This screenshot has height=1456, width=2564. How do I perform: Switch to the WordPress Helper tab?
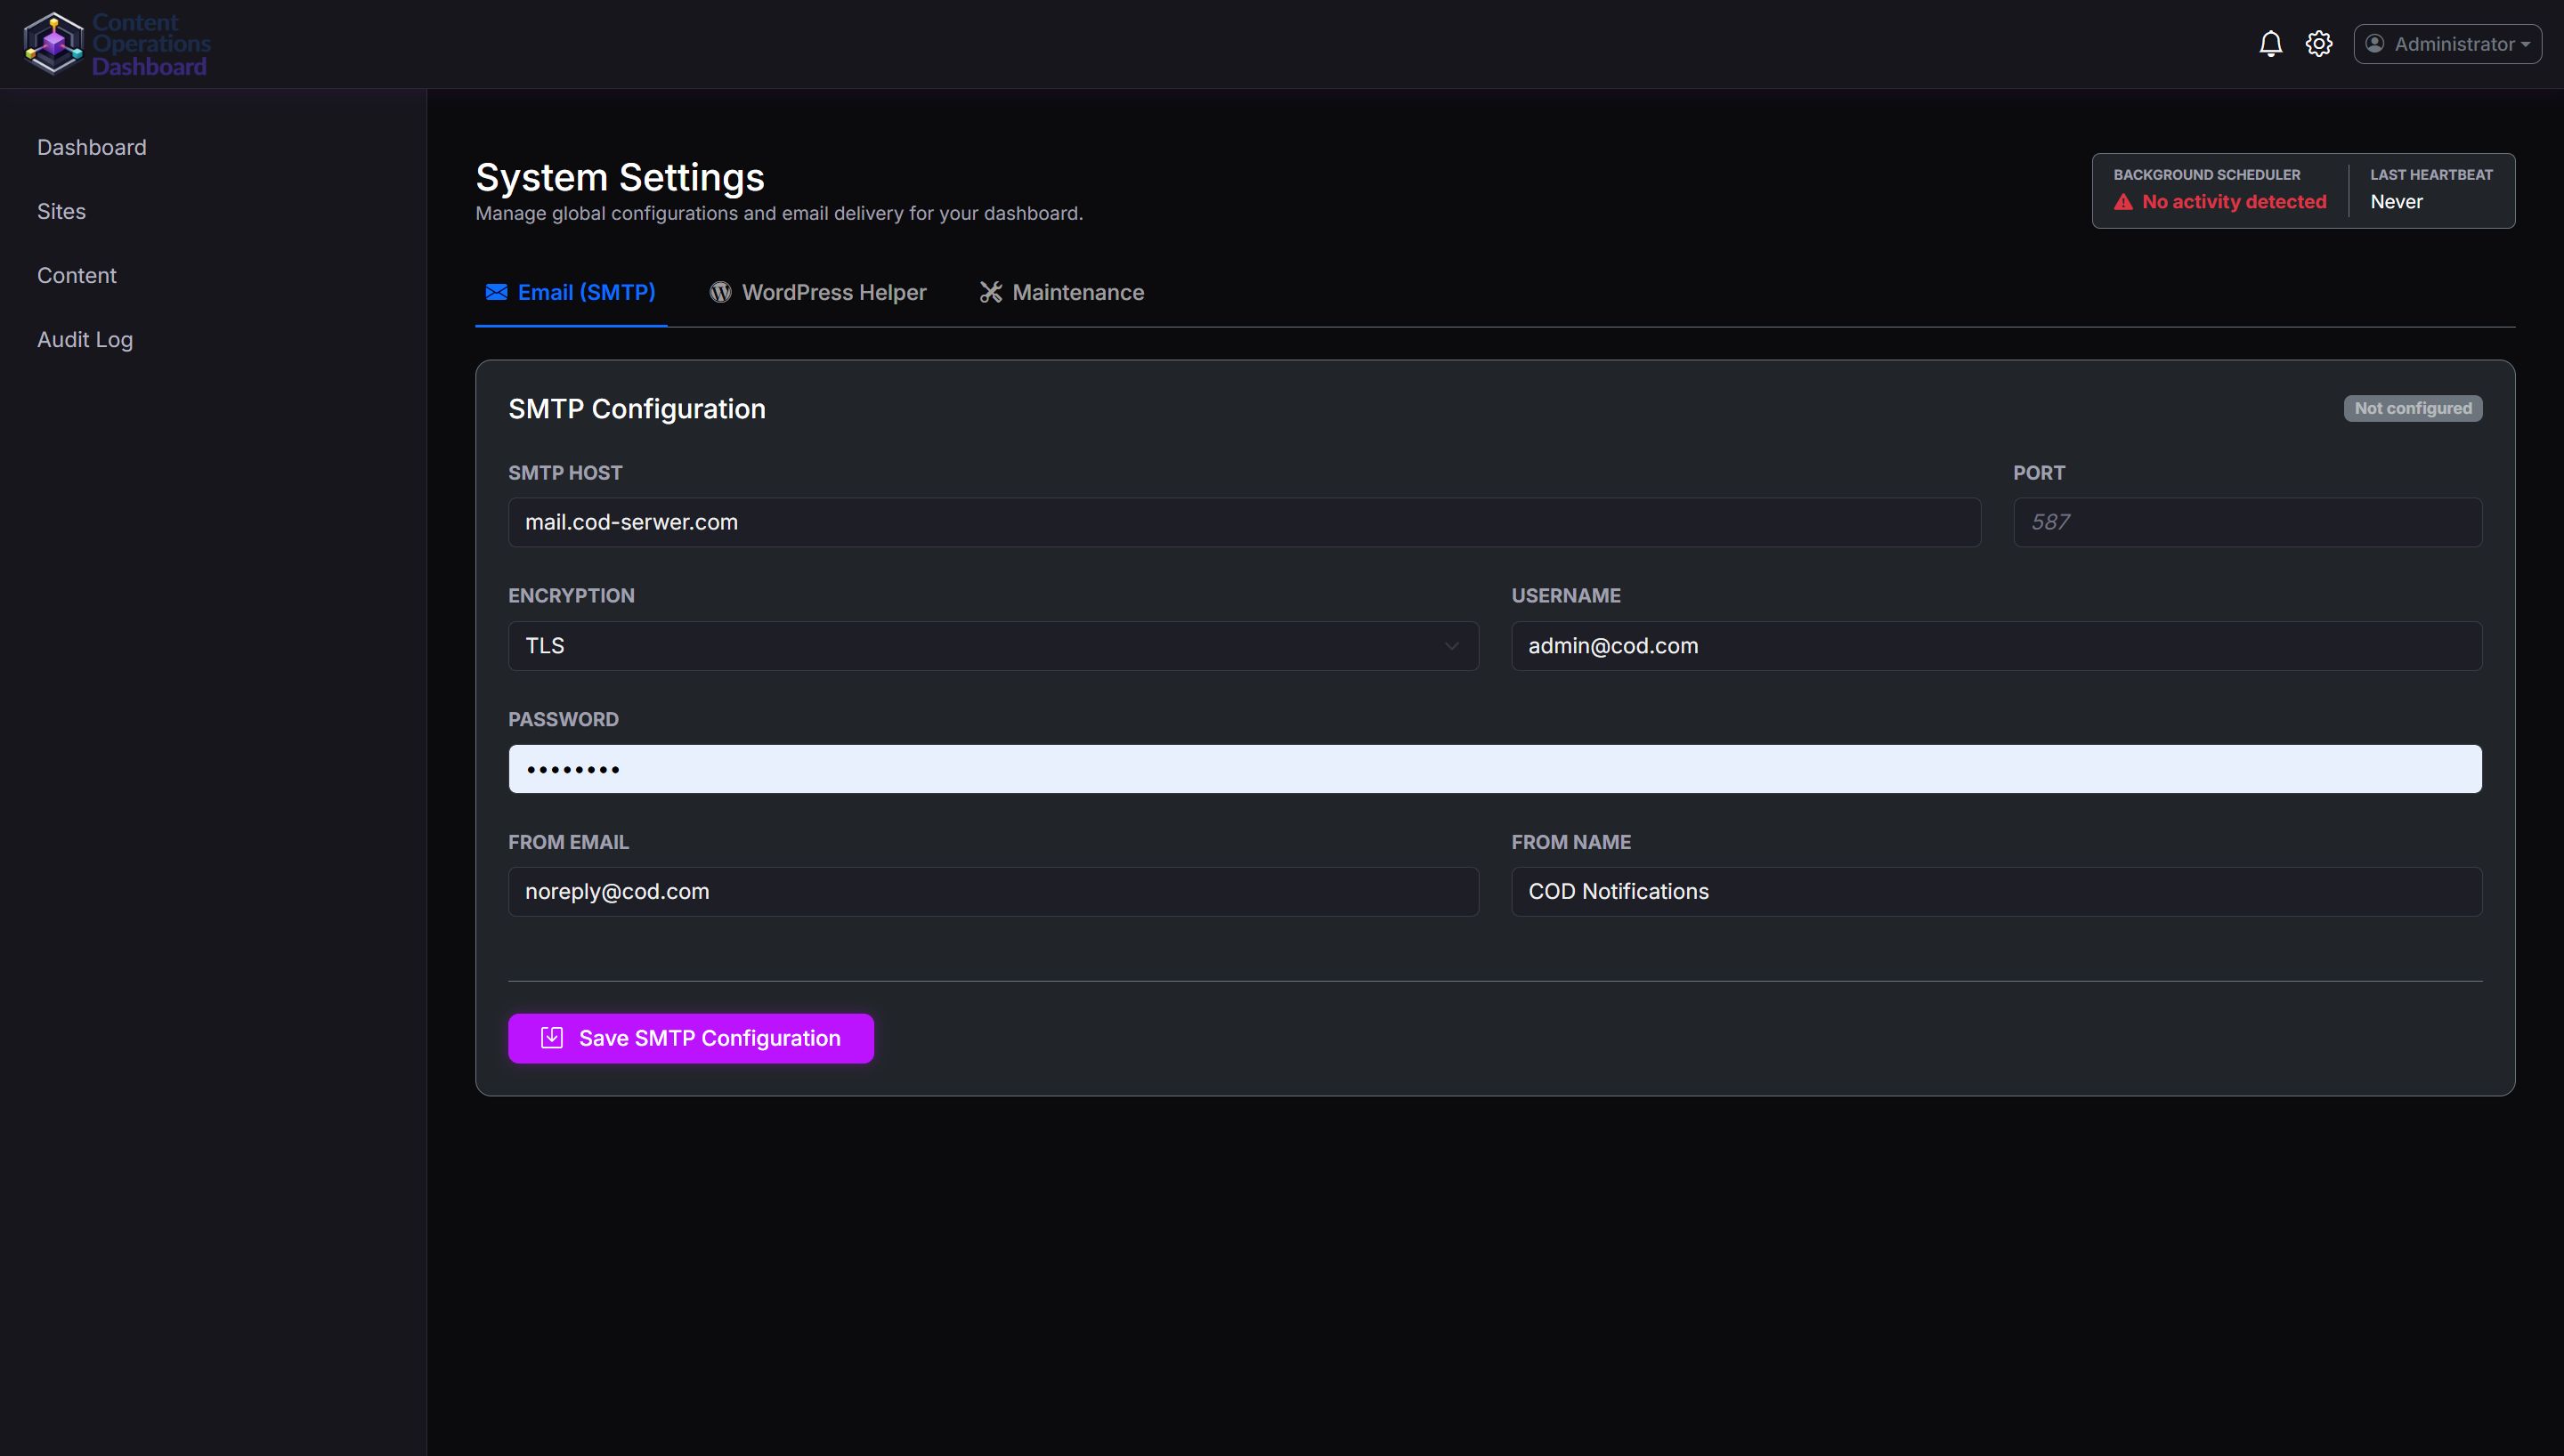pos(832,292)
